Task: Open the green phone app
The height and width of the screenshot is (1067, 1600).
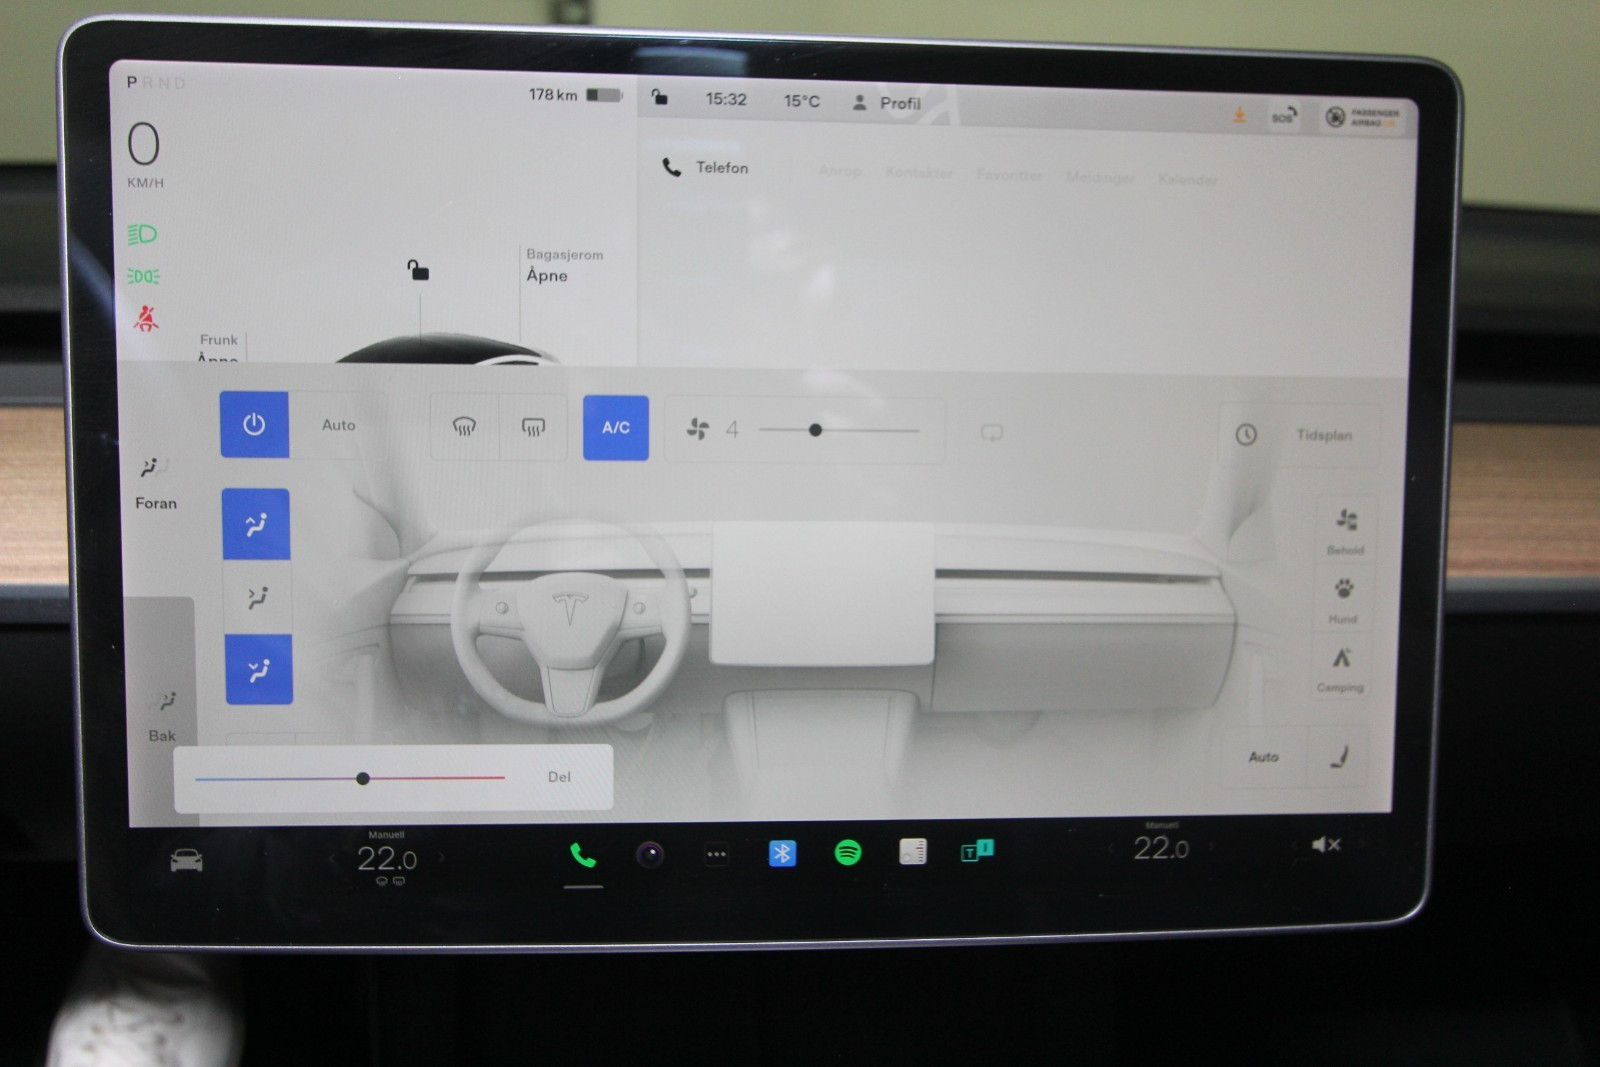Action: (x=583, y=855)
